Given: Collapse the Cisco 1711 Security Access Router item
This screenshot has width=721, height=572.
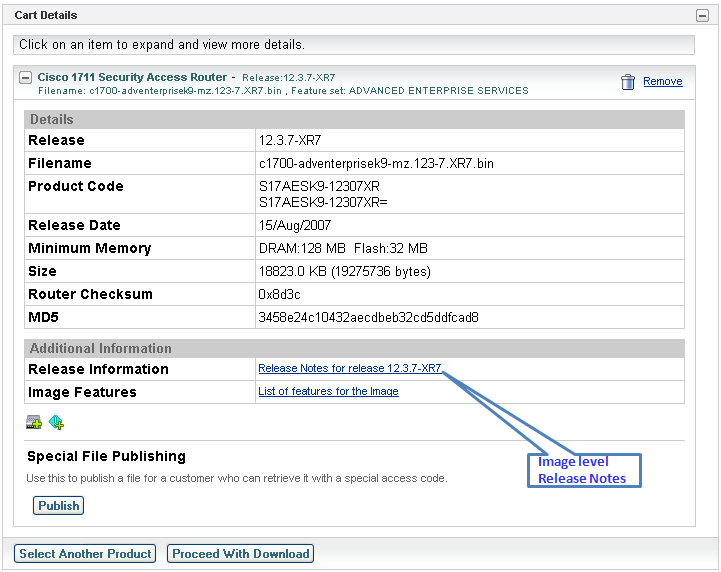Looking at the screenshot, I should (25, 77).
